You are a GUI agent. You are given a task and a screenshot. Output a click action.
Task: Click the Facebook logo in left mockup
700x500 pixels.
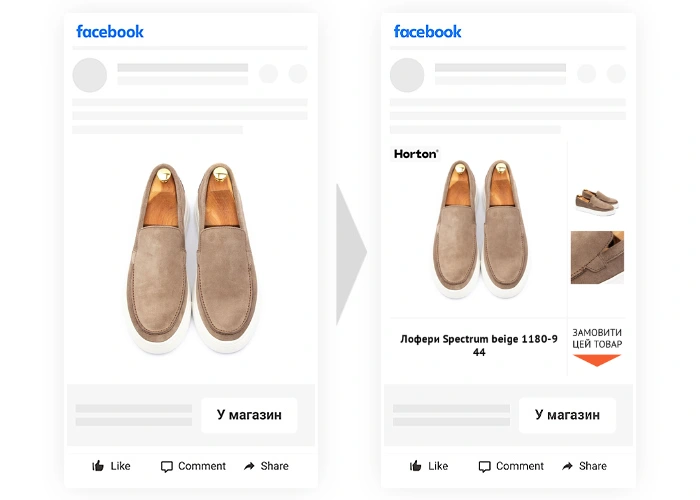110,32
